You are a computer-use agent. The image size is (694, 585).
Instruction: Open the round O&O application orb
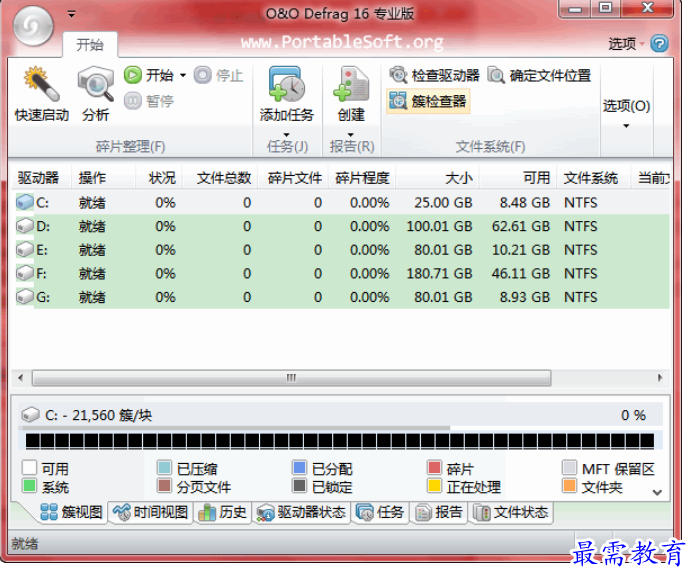pos(33,26)
